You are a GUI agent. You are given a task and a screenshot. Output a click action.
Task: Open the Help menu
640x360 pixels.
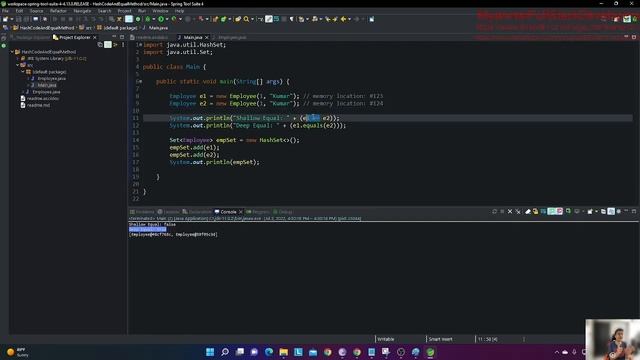(179, 11)
